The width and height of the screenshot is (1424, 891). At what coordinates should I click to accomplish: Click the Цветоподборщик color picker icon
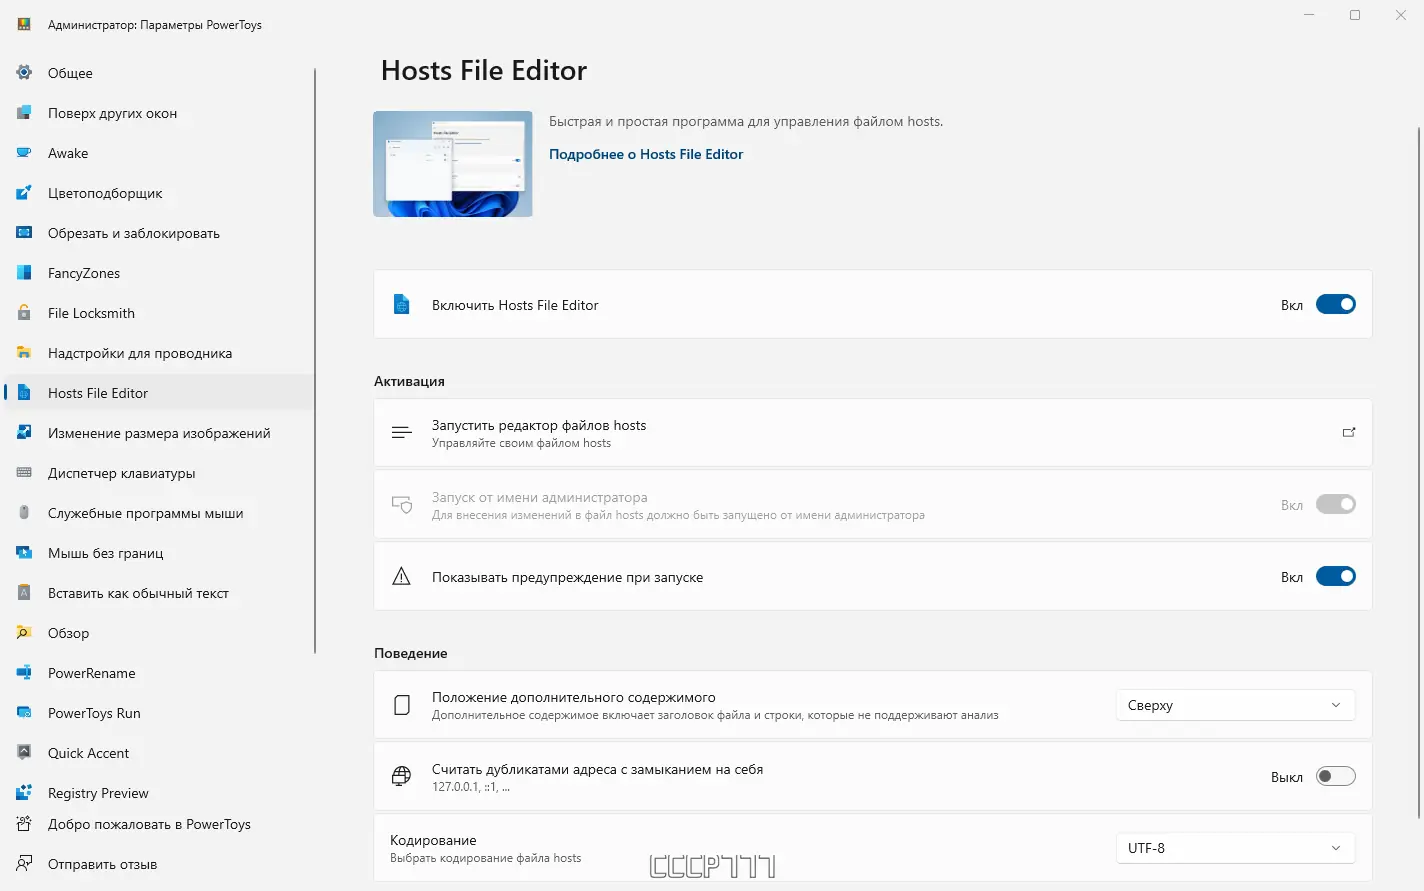(x=24, y=192)
